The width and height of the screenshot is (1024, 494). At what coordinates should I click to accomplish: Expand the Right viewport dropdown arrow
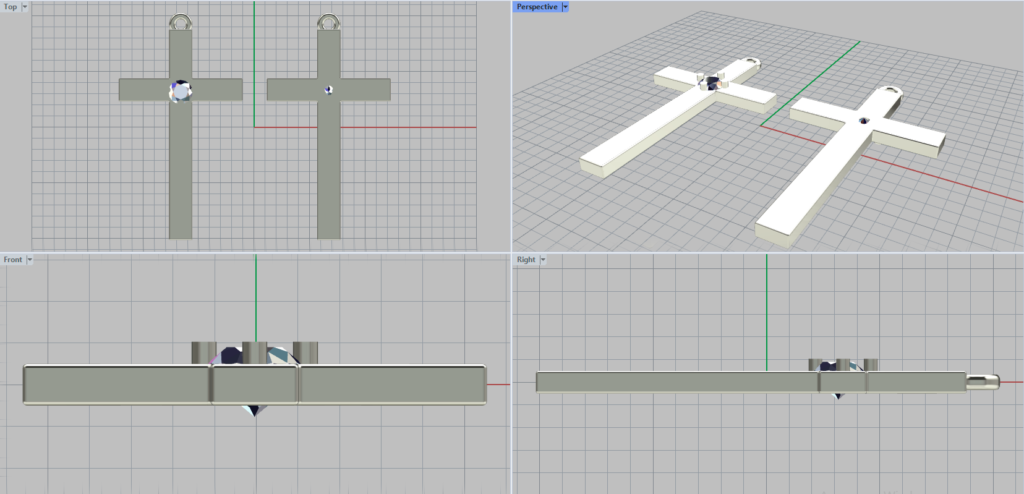point(543,260)
